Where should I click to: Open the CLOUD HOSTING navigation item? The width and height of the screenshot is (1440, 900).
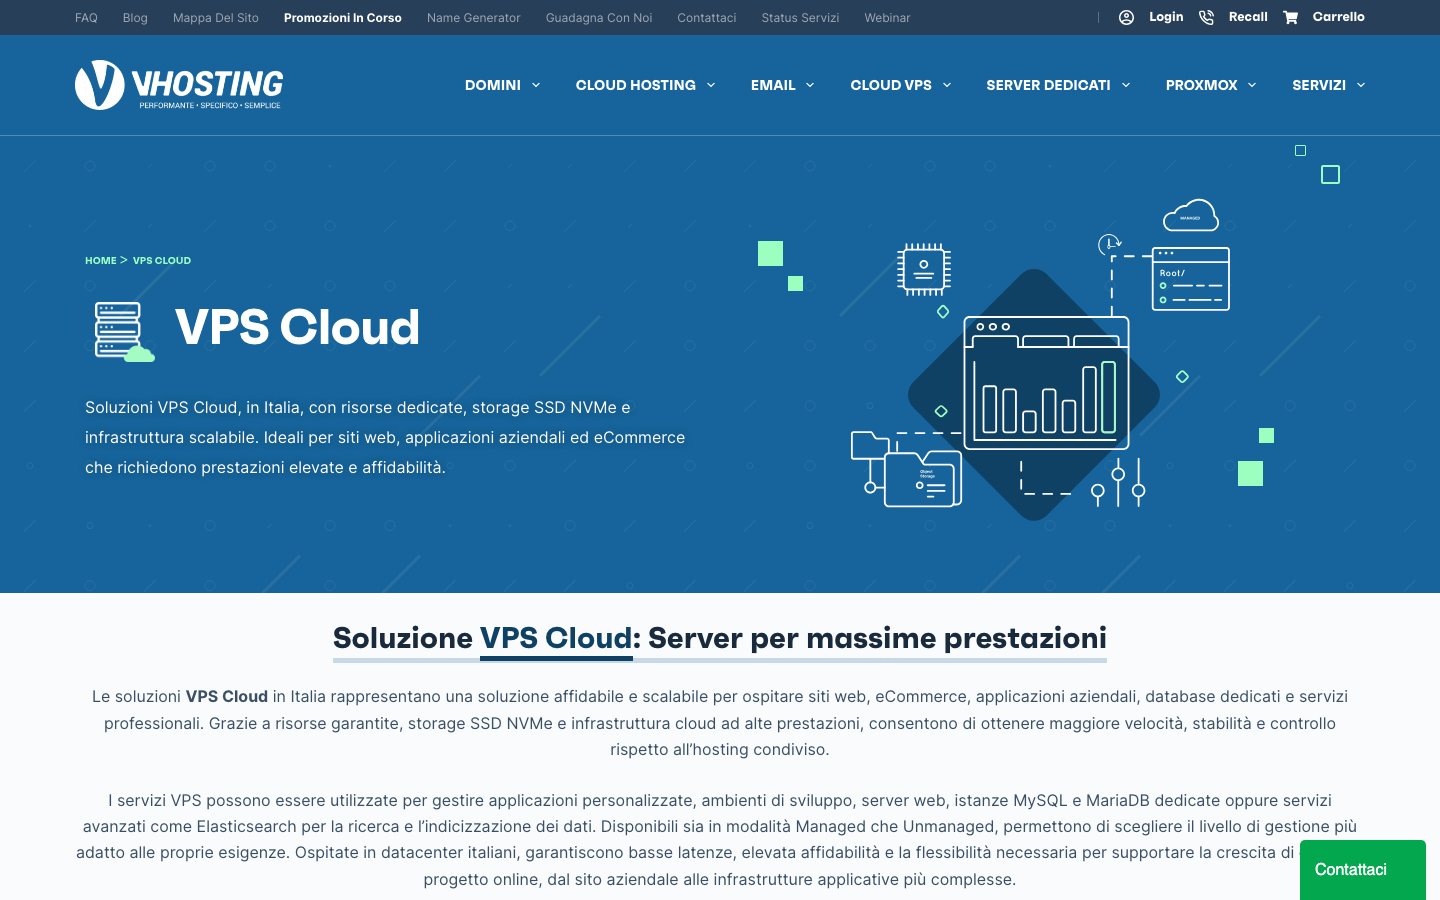636,85
